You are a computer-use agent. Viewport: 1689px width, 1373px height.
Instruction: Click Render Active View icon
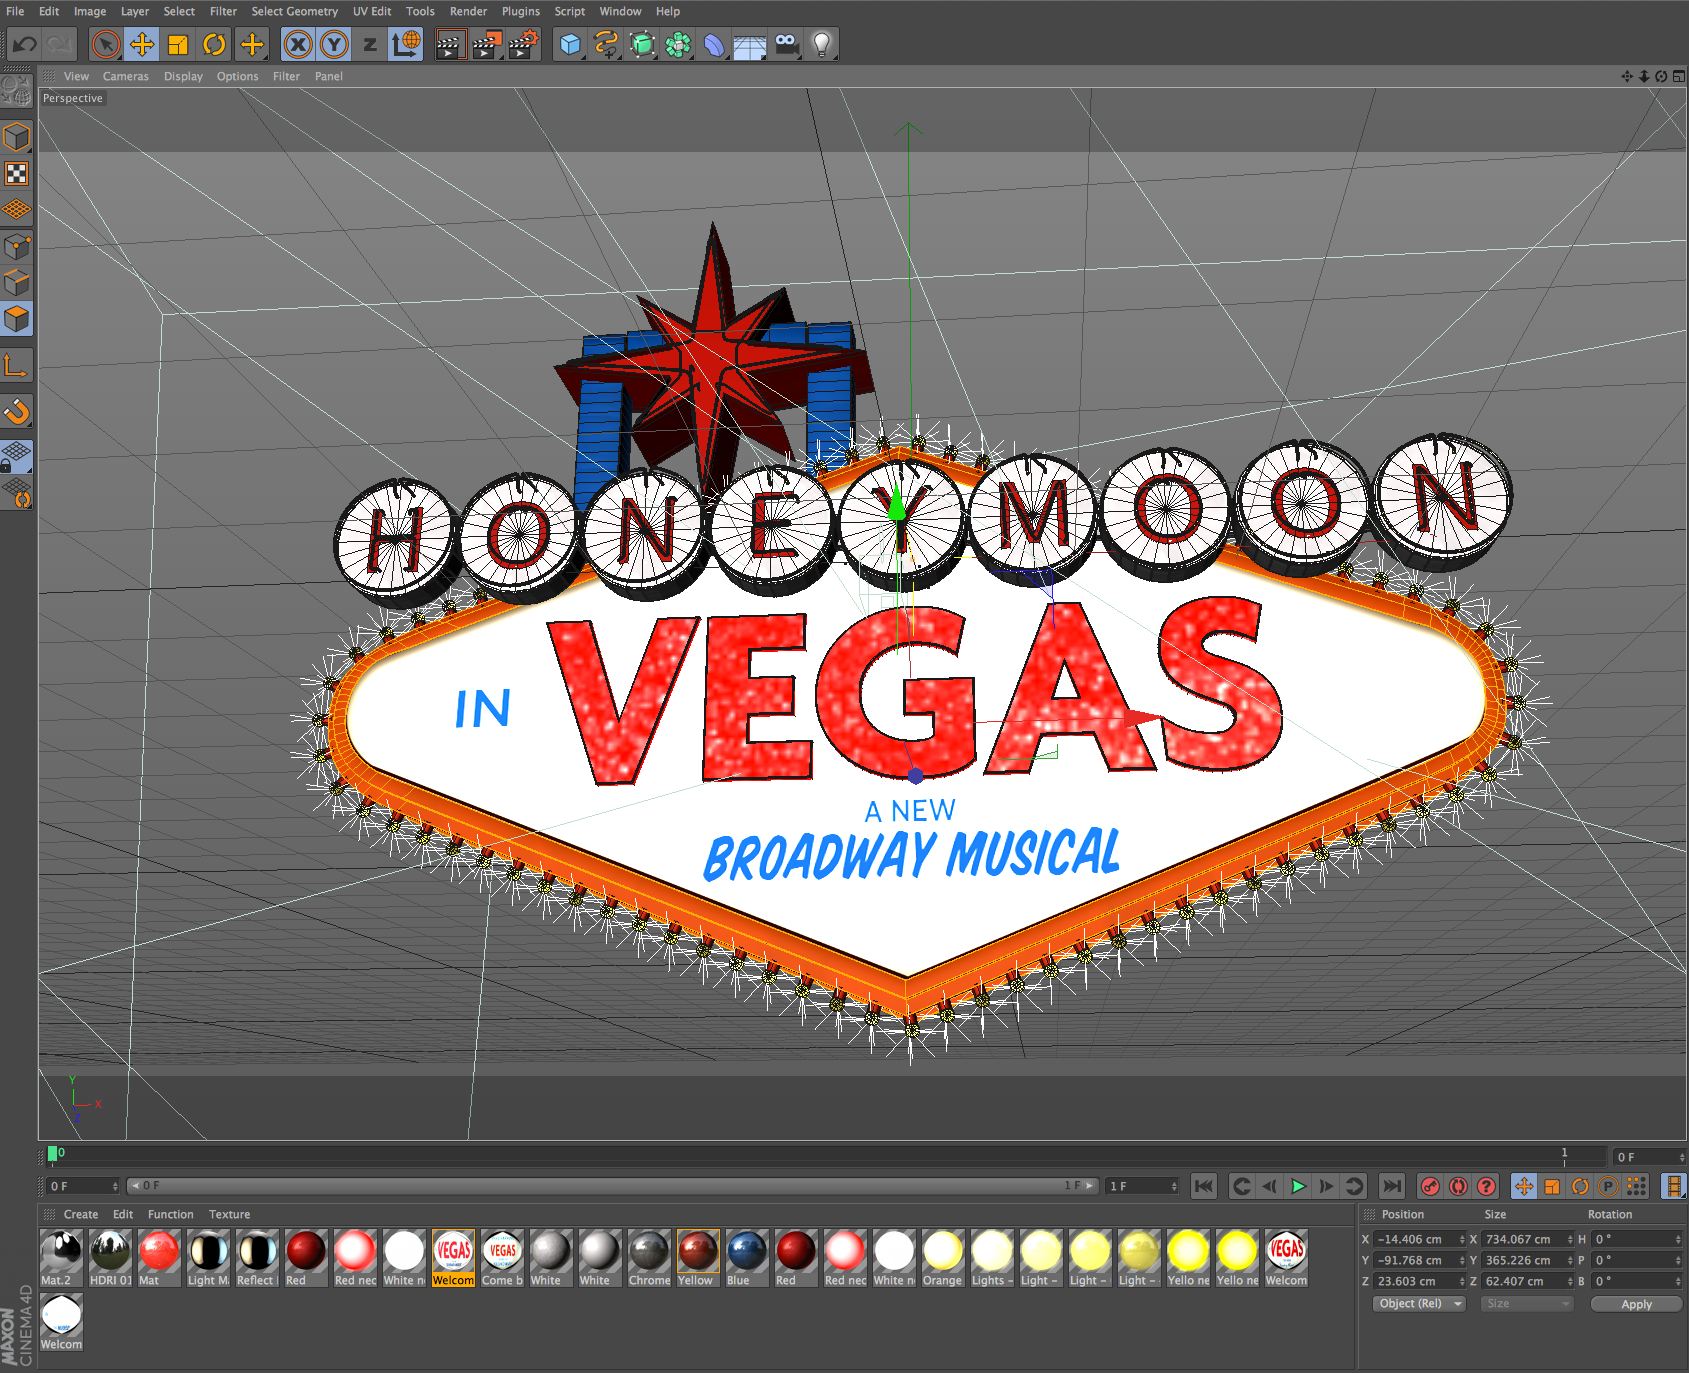point(451,44)
